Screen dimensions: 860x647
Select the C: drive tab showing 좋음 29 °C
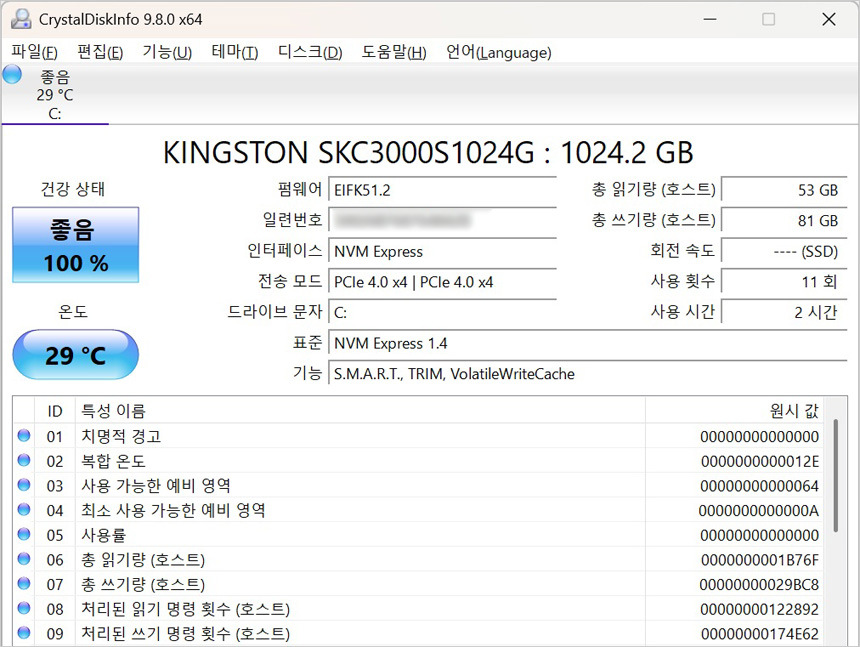coord(55,95)
